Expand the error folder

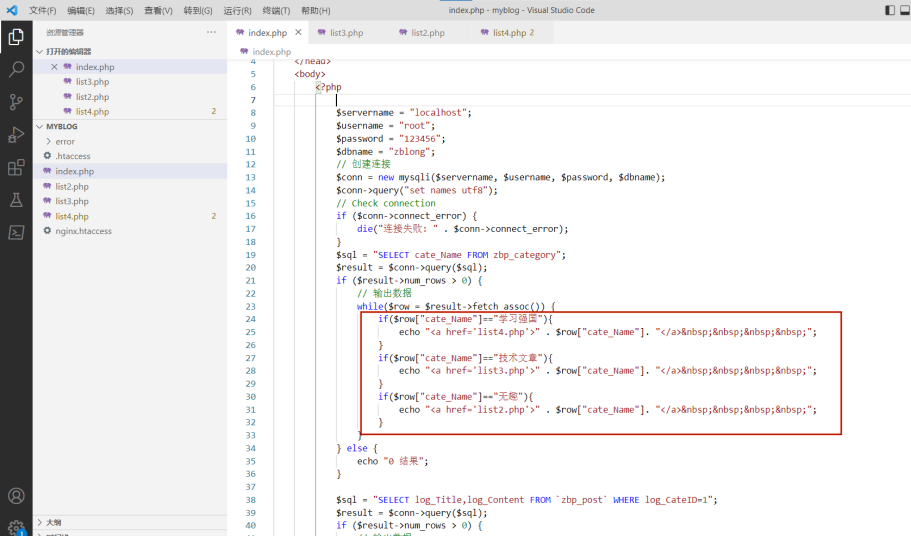point(64,142)
